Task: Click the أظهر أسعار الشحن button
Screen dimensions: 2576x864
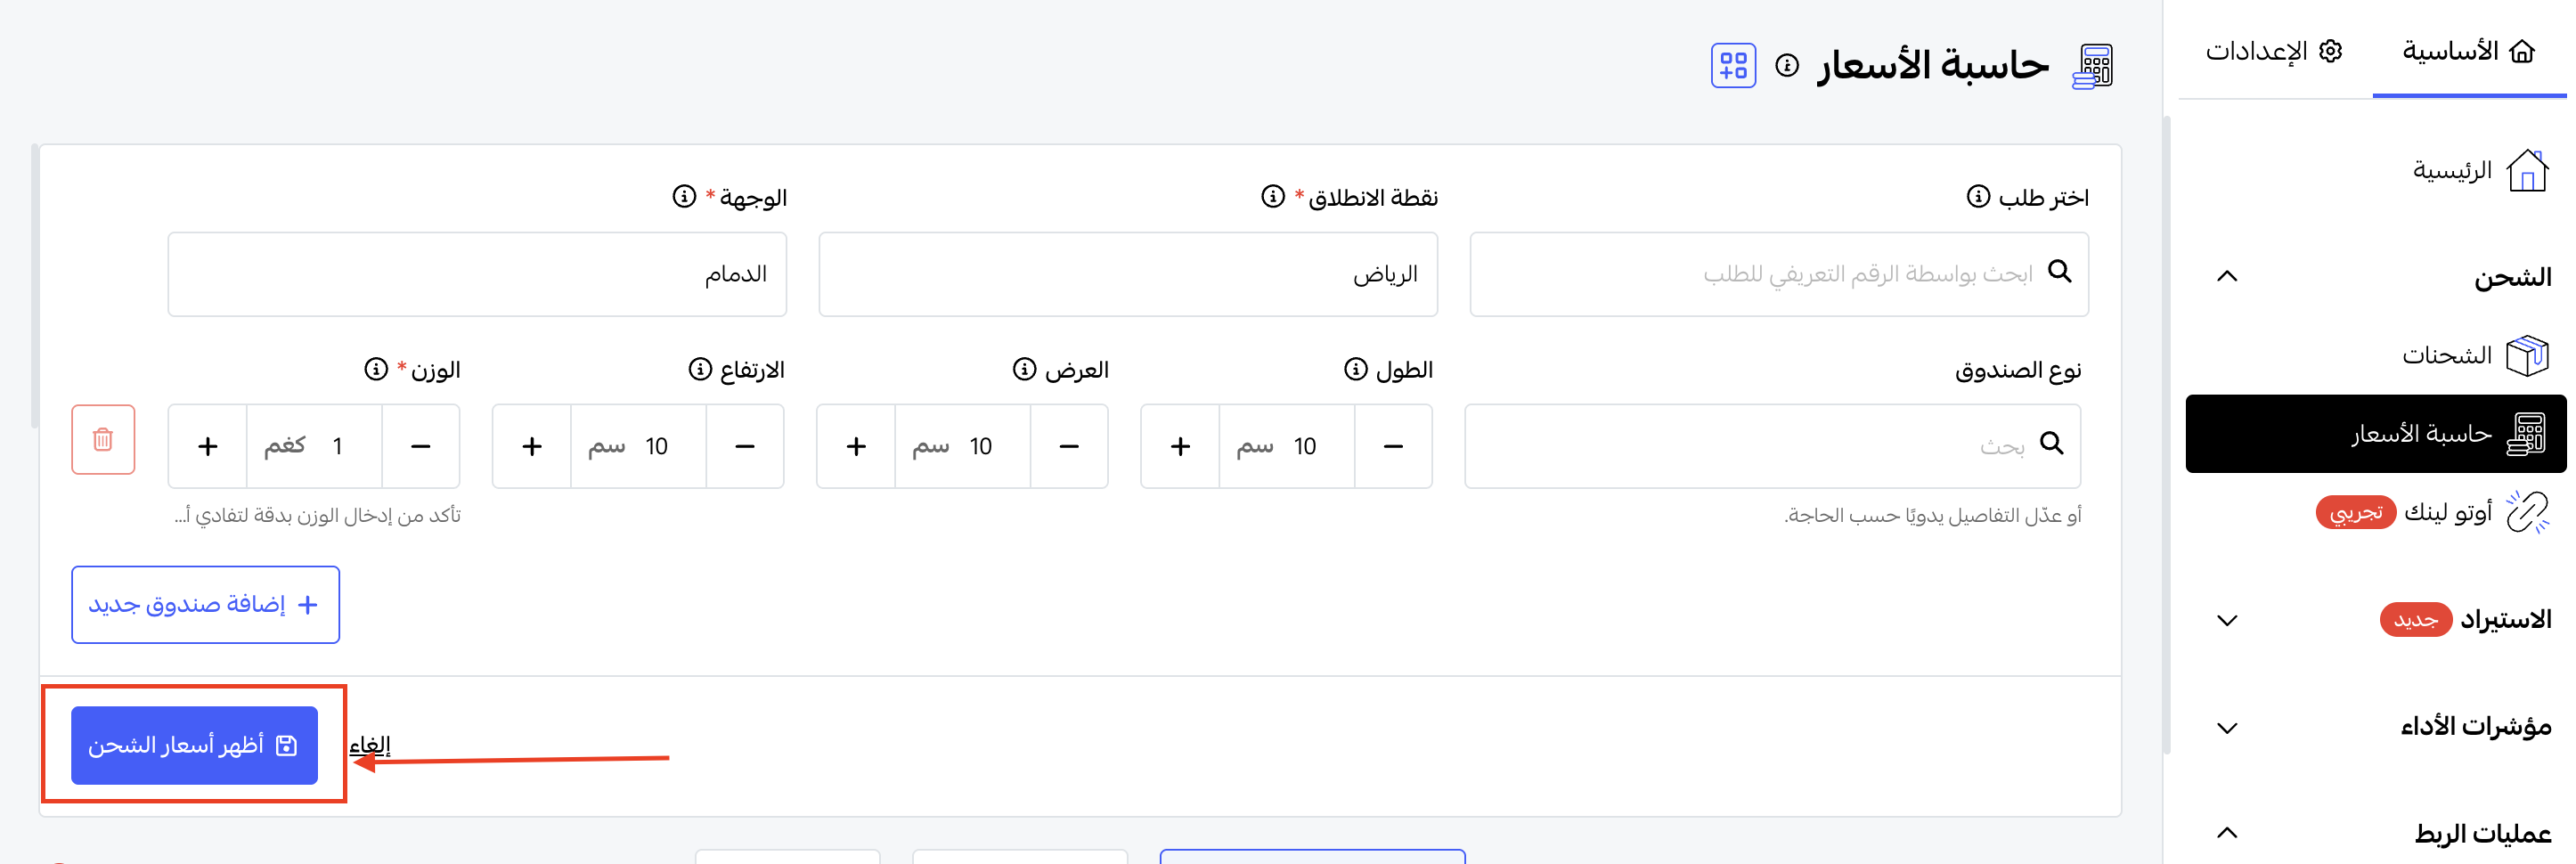Action: click(194, 745)
